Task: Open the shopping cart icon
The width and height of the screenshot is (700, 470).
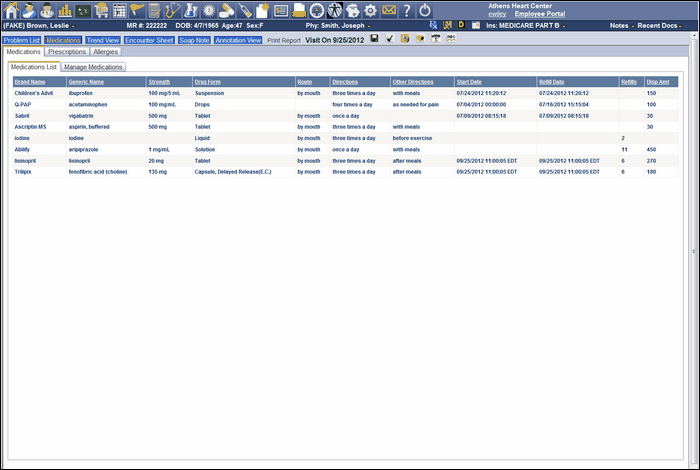Action: pyautogui.click(x=101, y=10)
